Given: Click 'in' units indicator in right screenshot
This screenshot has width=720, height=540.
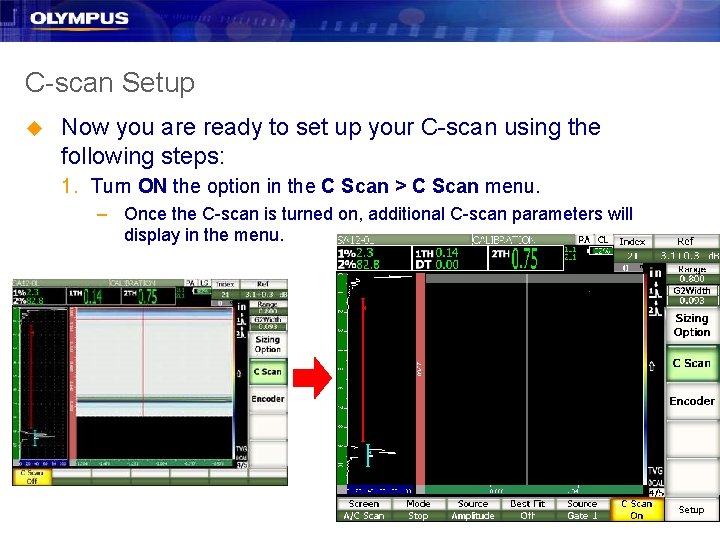Looking at the screenshot, I should coord(655,273).
